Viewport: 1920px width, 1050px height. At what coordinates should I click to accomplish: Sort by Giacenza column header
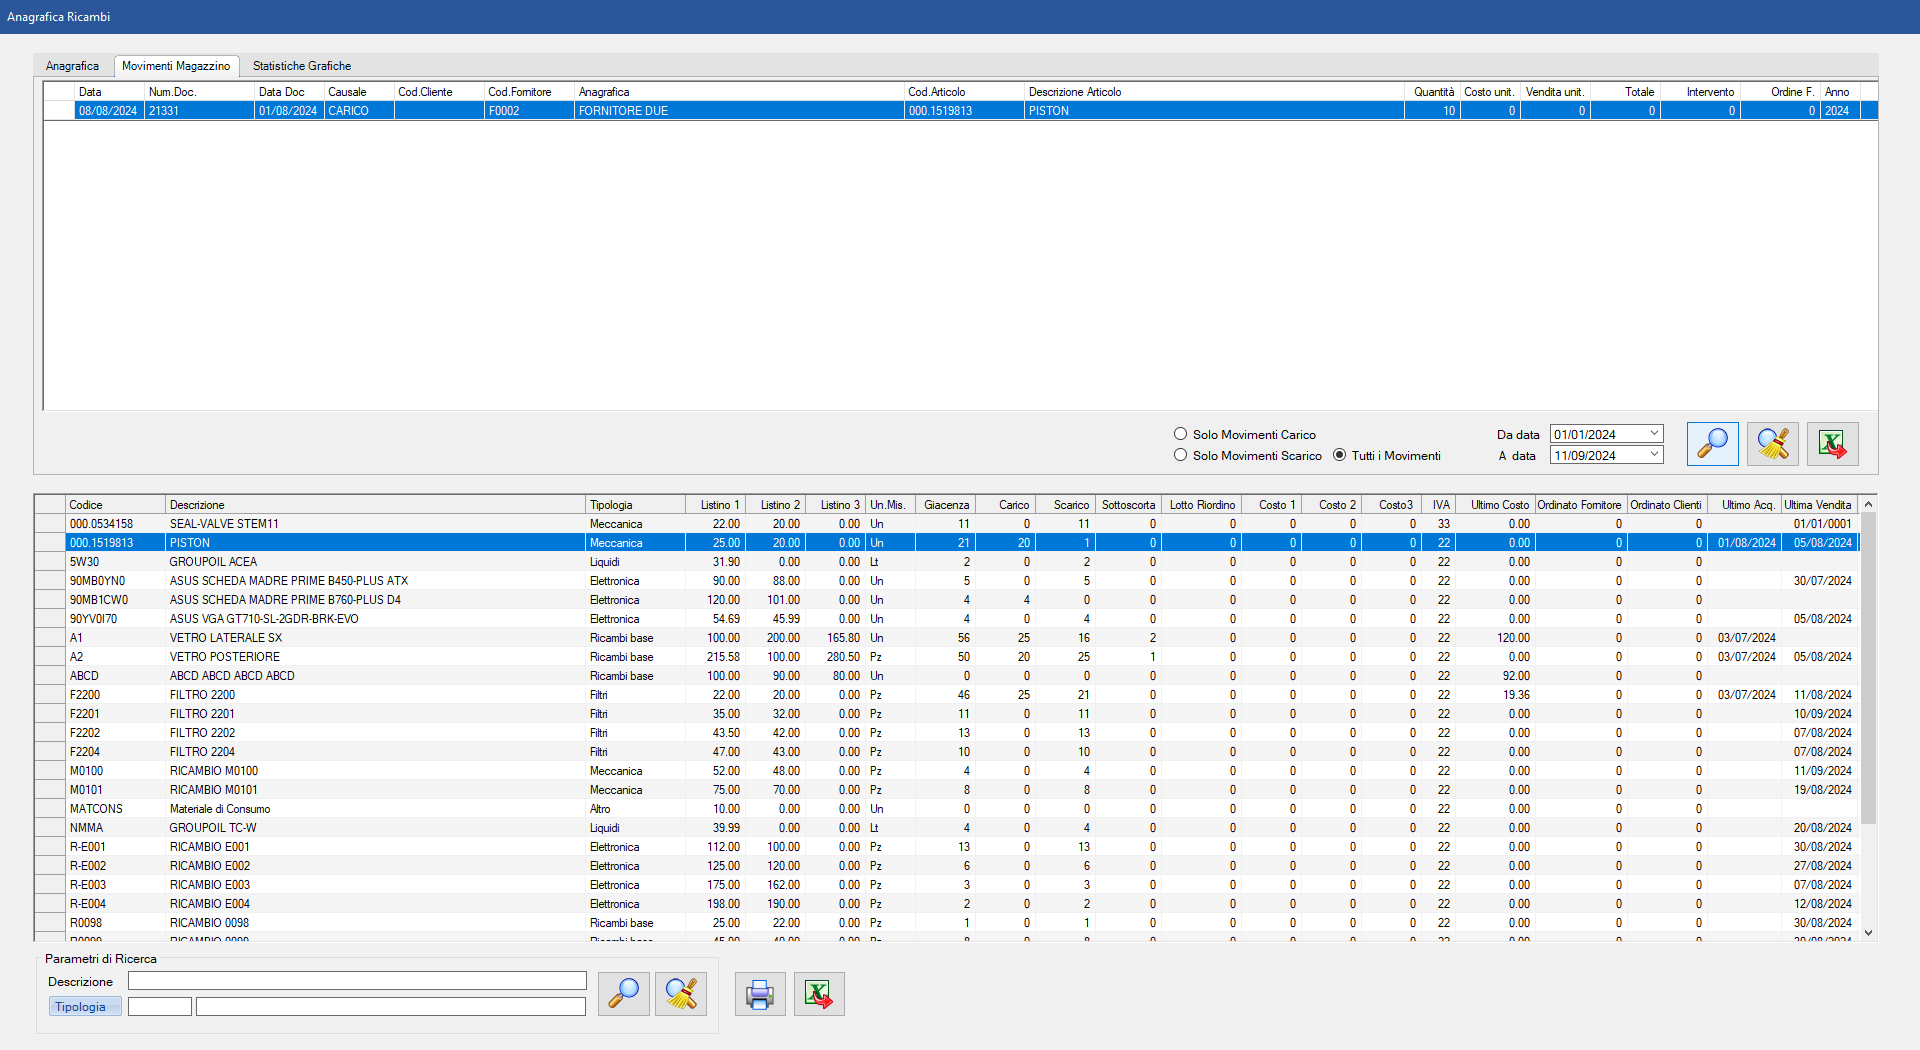click(x=945, y=505)
